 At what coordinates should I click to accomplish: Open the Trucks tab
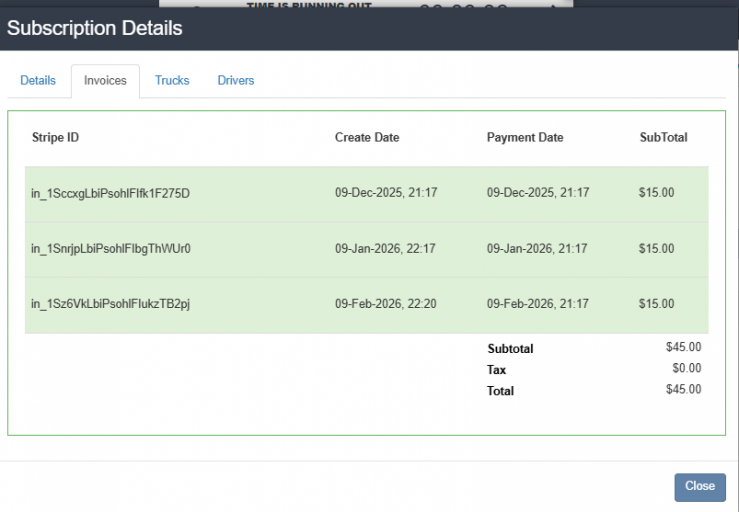172,81
